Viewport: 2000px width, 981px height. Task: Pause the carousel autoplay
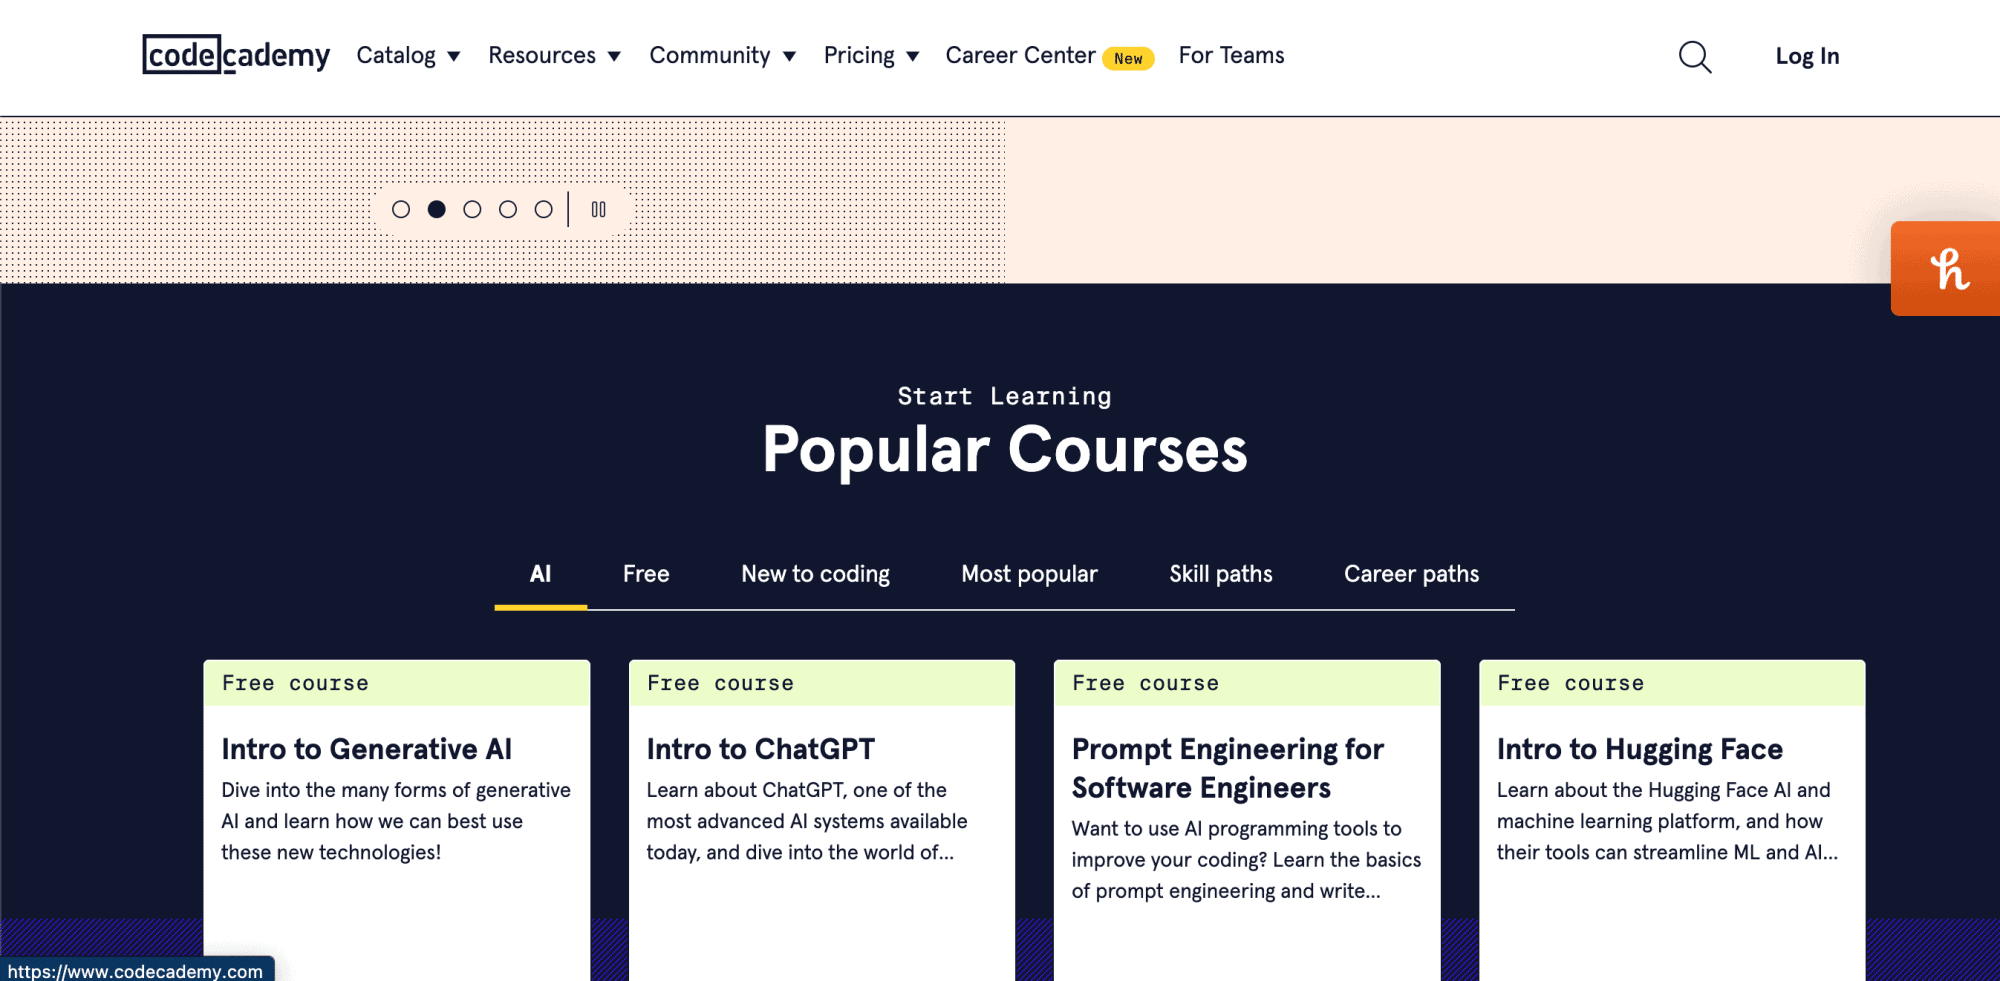pyautogui.click(x=598, y=209)
